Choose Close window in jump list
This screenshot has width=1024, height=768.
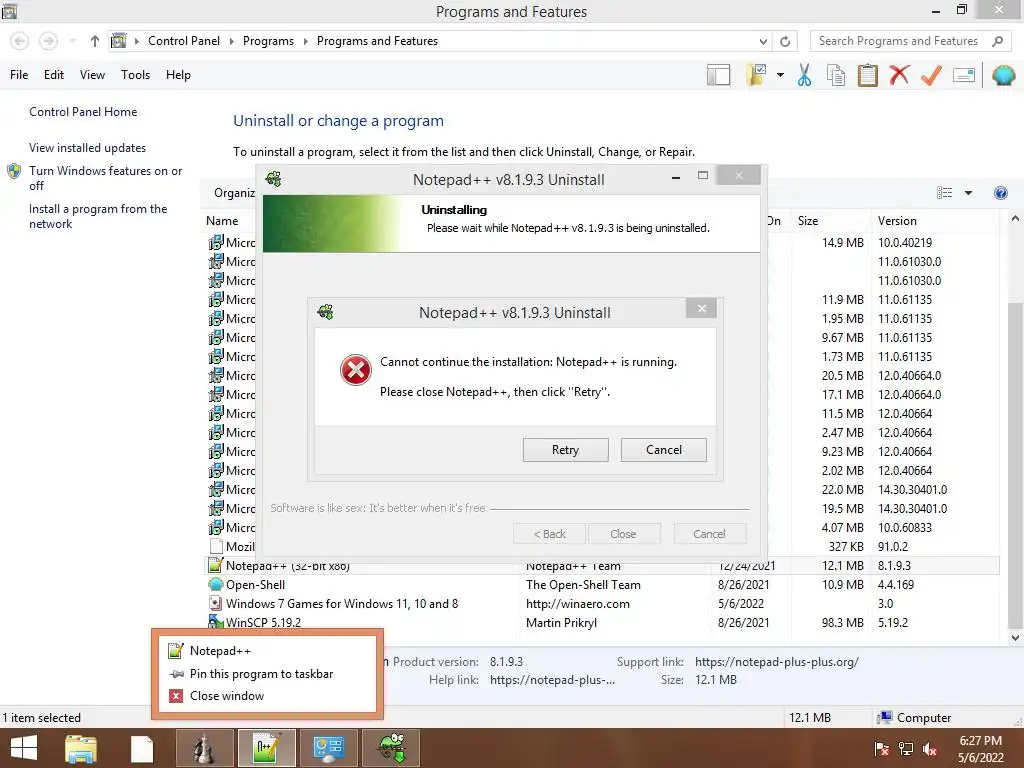[266, 696]
